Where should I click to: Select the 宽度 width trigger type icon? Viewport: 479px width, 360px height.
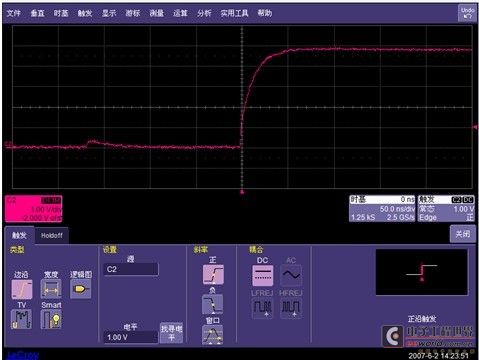(51, 289)
